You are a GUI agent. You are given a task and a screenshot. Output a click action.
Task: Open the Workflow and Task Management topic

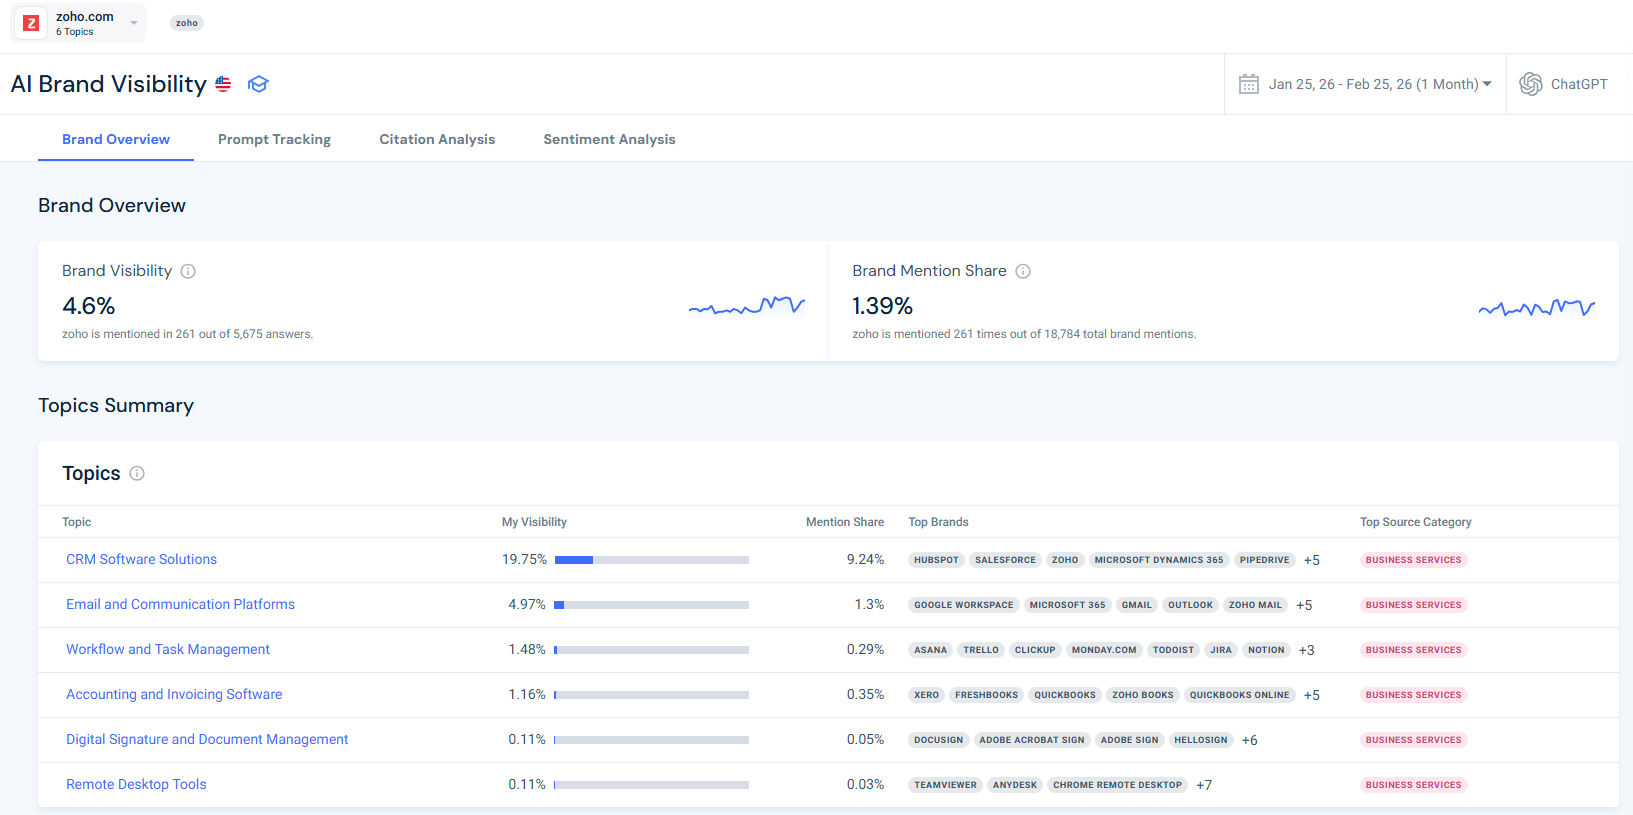(168, 649)
